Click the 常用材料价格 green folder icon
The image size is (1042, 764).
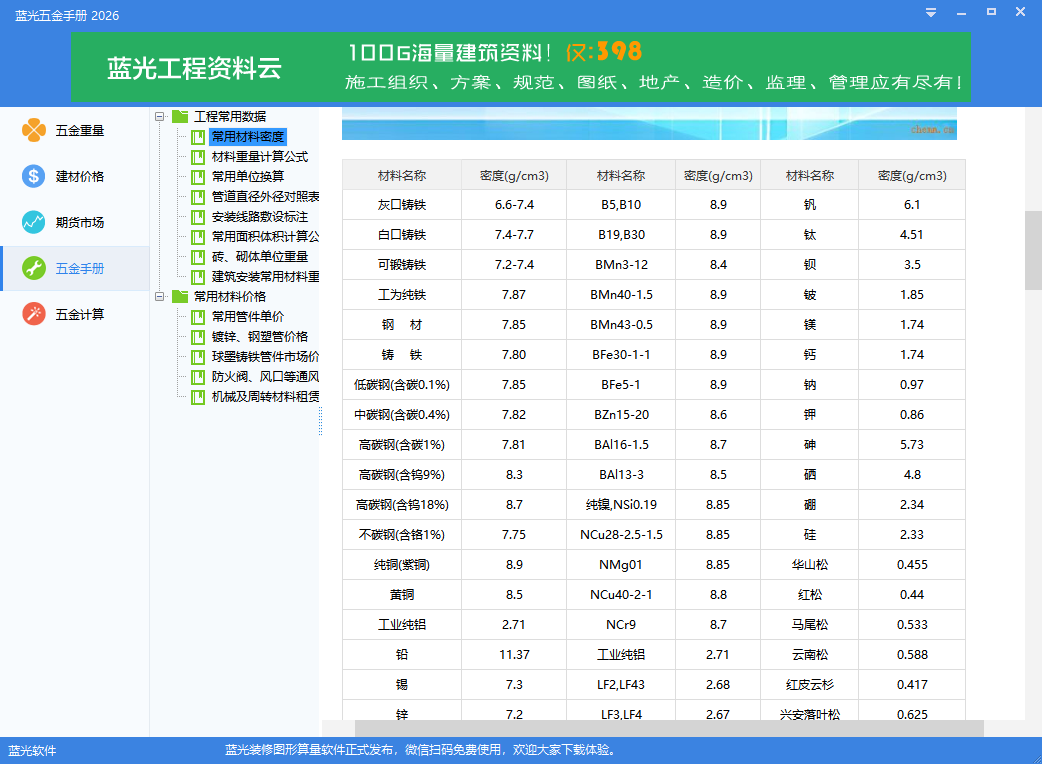(180, 297)
